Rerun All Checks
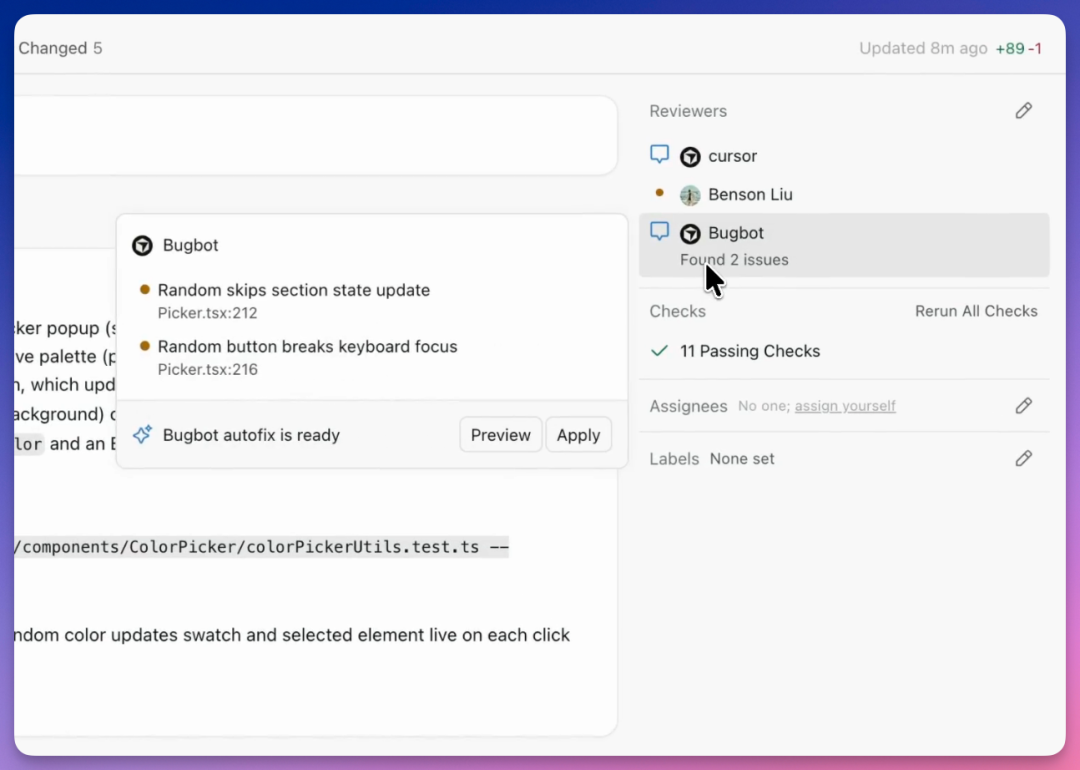 976,311
